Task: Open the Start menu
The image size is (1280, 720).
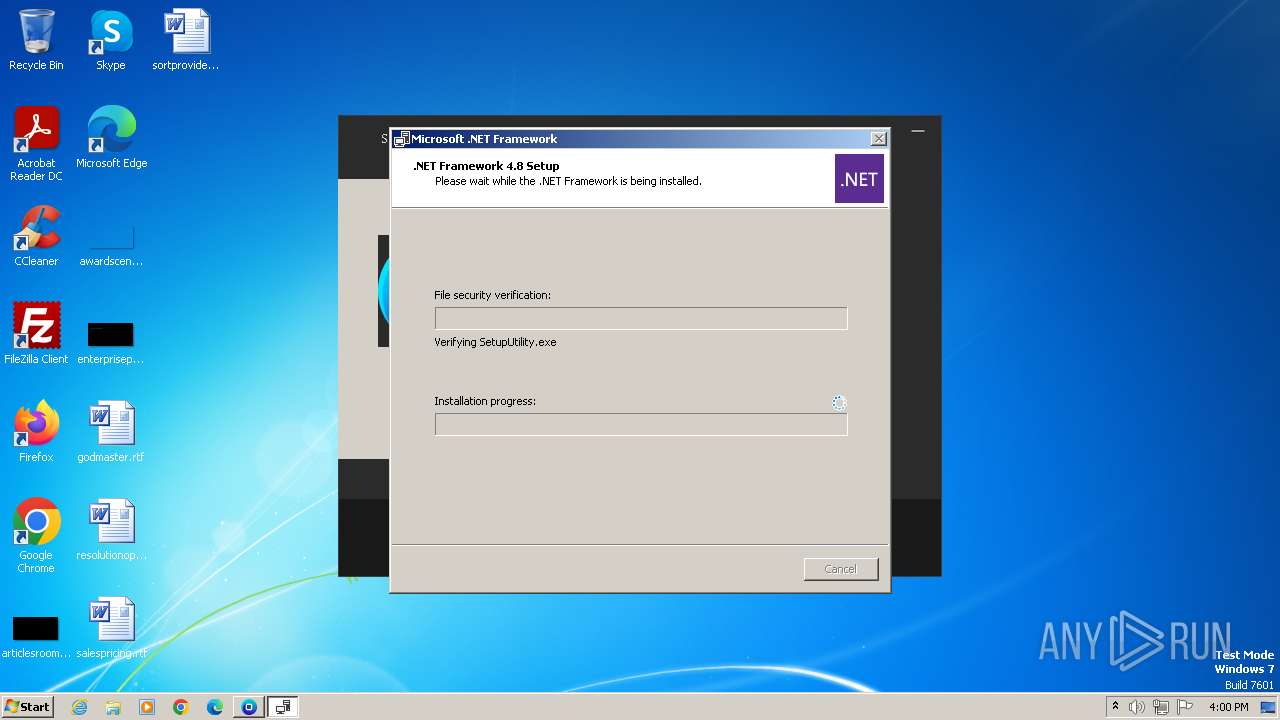Action: 27,707
